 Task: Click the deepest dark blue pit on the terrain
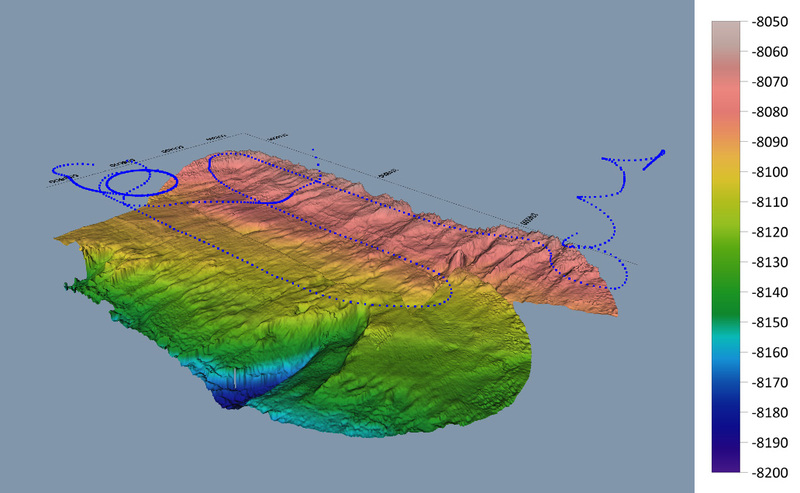(231, 399)
